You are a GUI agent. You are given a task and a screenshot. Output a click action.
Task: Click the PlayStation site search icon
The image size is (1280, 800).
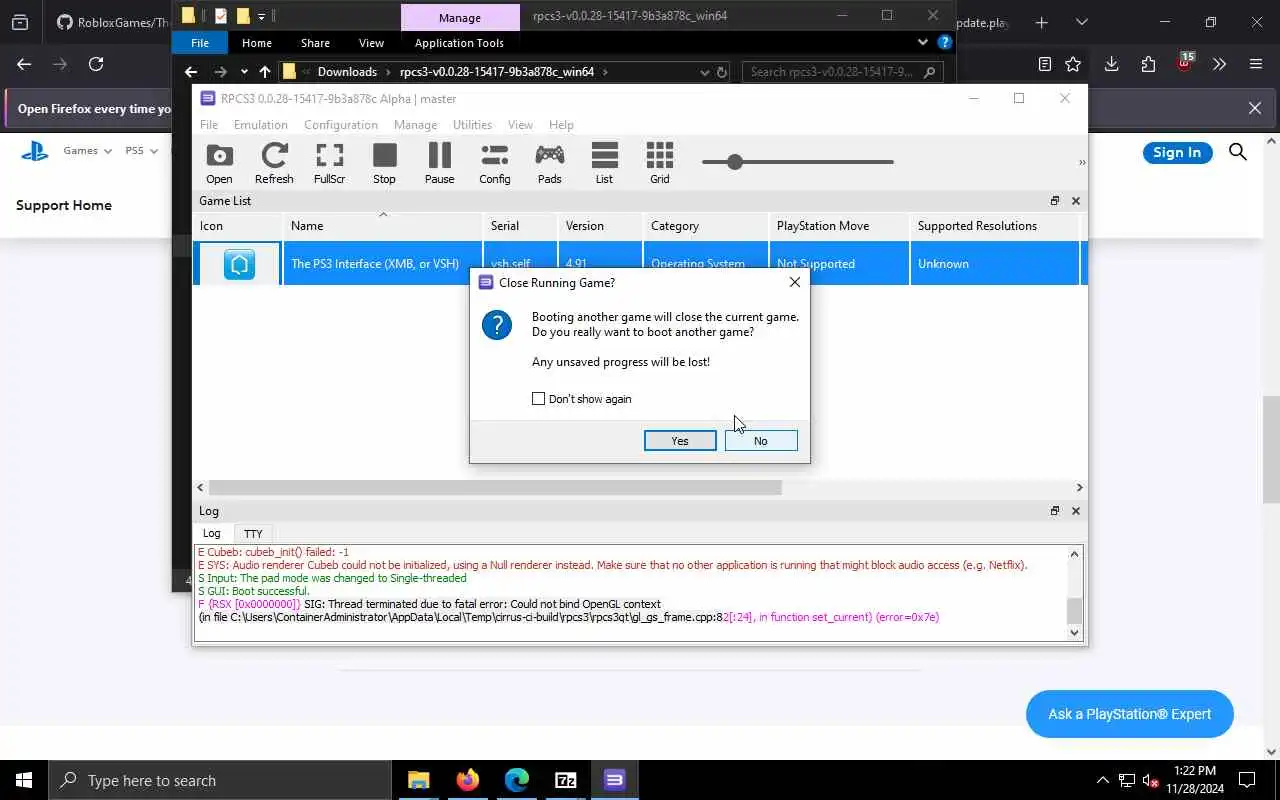(x=1238, y=152)
